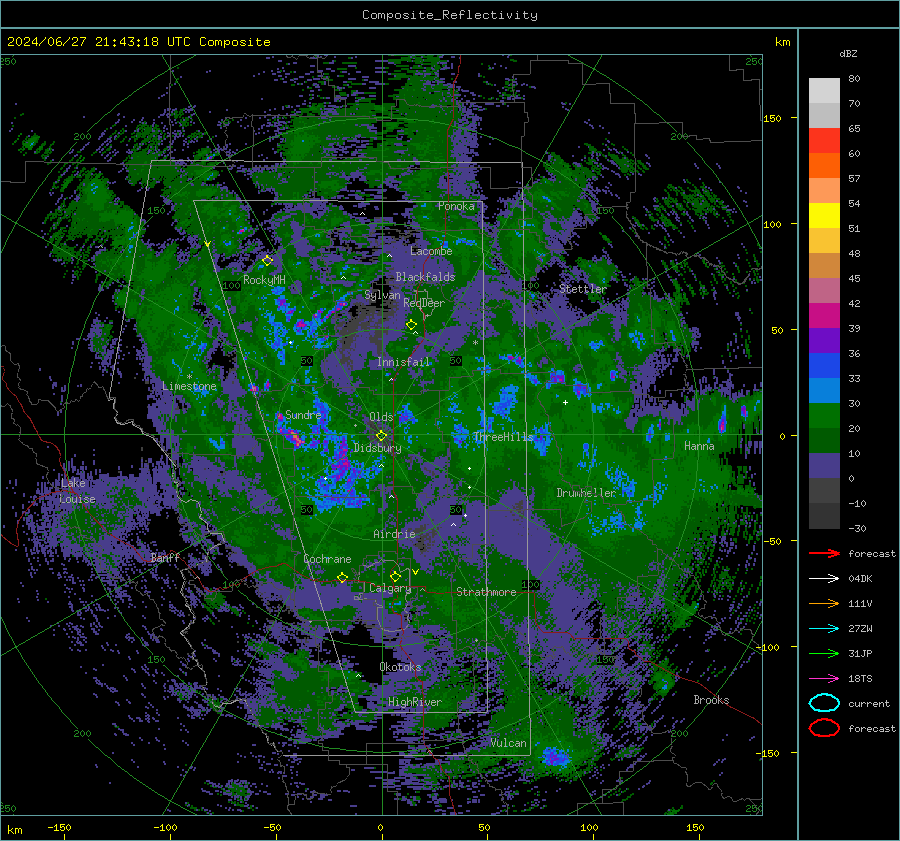Pick the bright yellow swatch between 54 and 51 dBZ
The image size is (900, 841).
pyautogui.click(x=824, y=215)
